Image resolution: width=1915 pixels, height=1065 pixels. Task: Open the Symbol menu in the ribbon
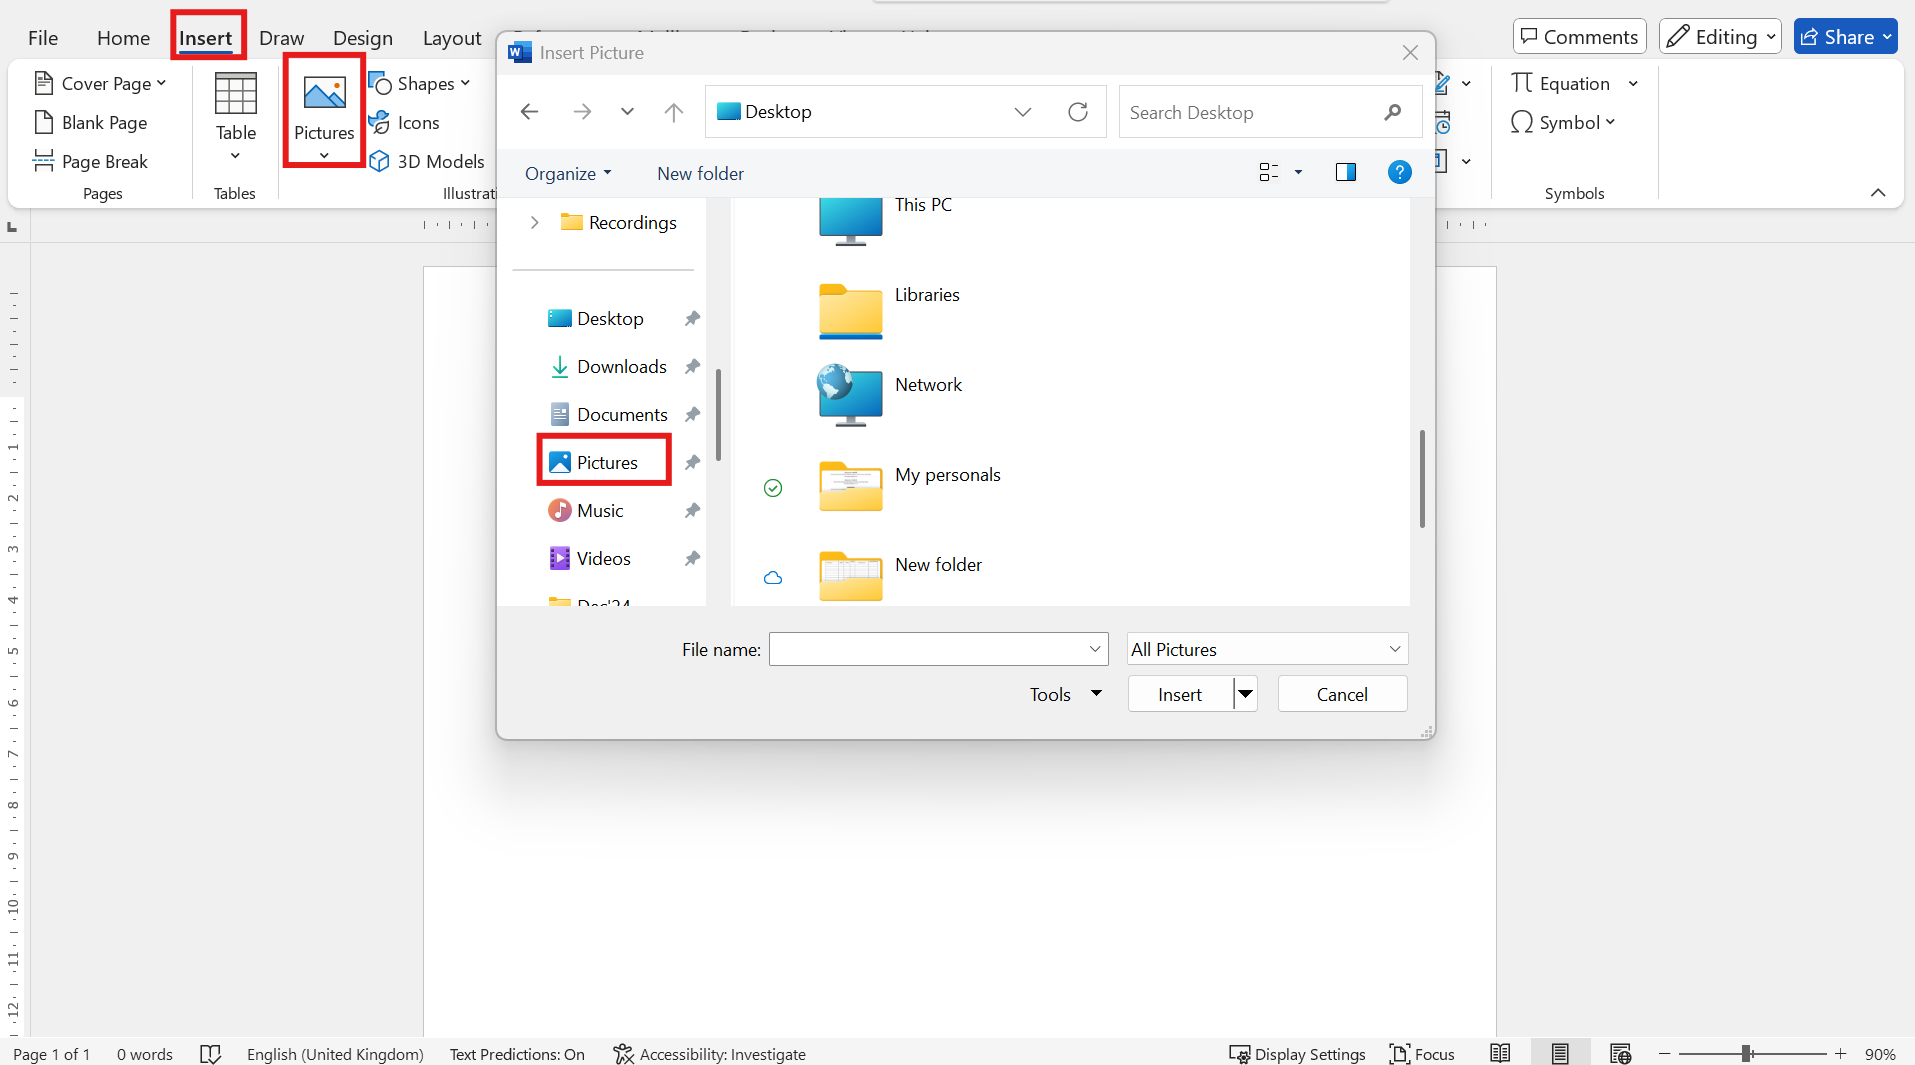click(x=1563, y=123)
